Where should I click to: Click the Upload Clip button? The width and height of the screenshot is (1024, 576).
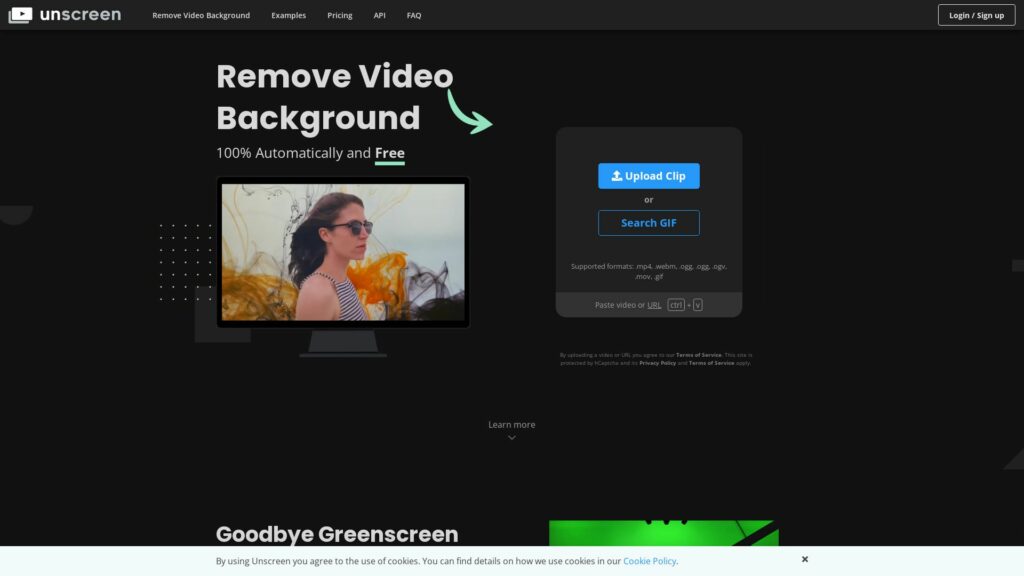[648, 175]
